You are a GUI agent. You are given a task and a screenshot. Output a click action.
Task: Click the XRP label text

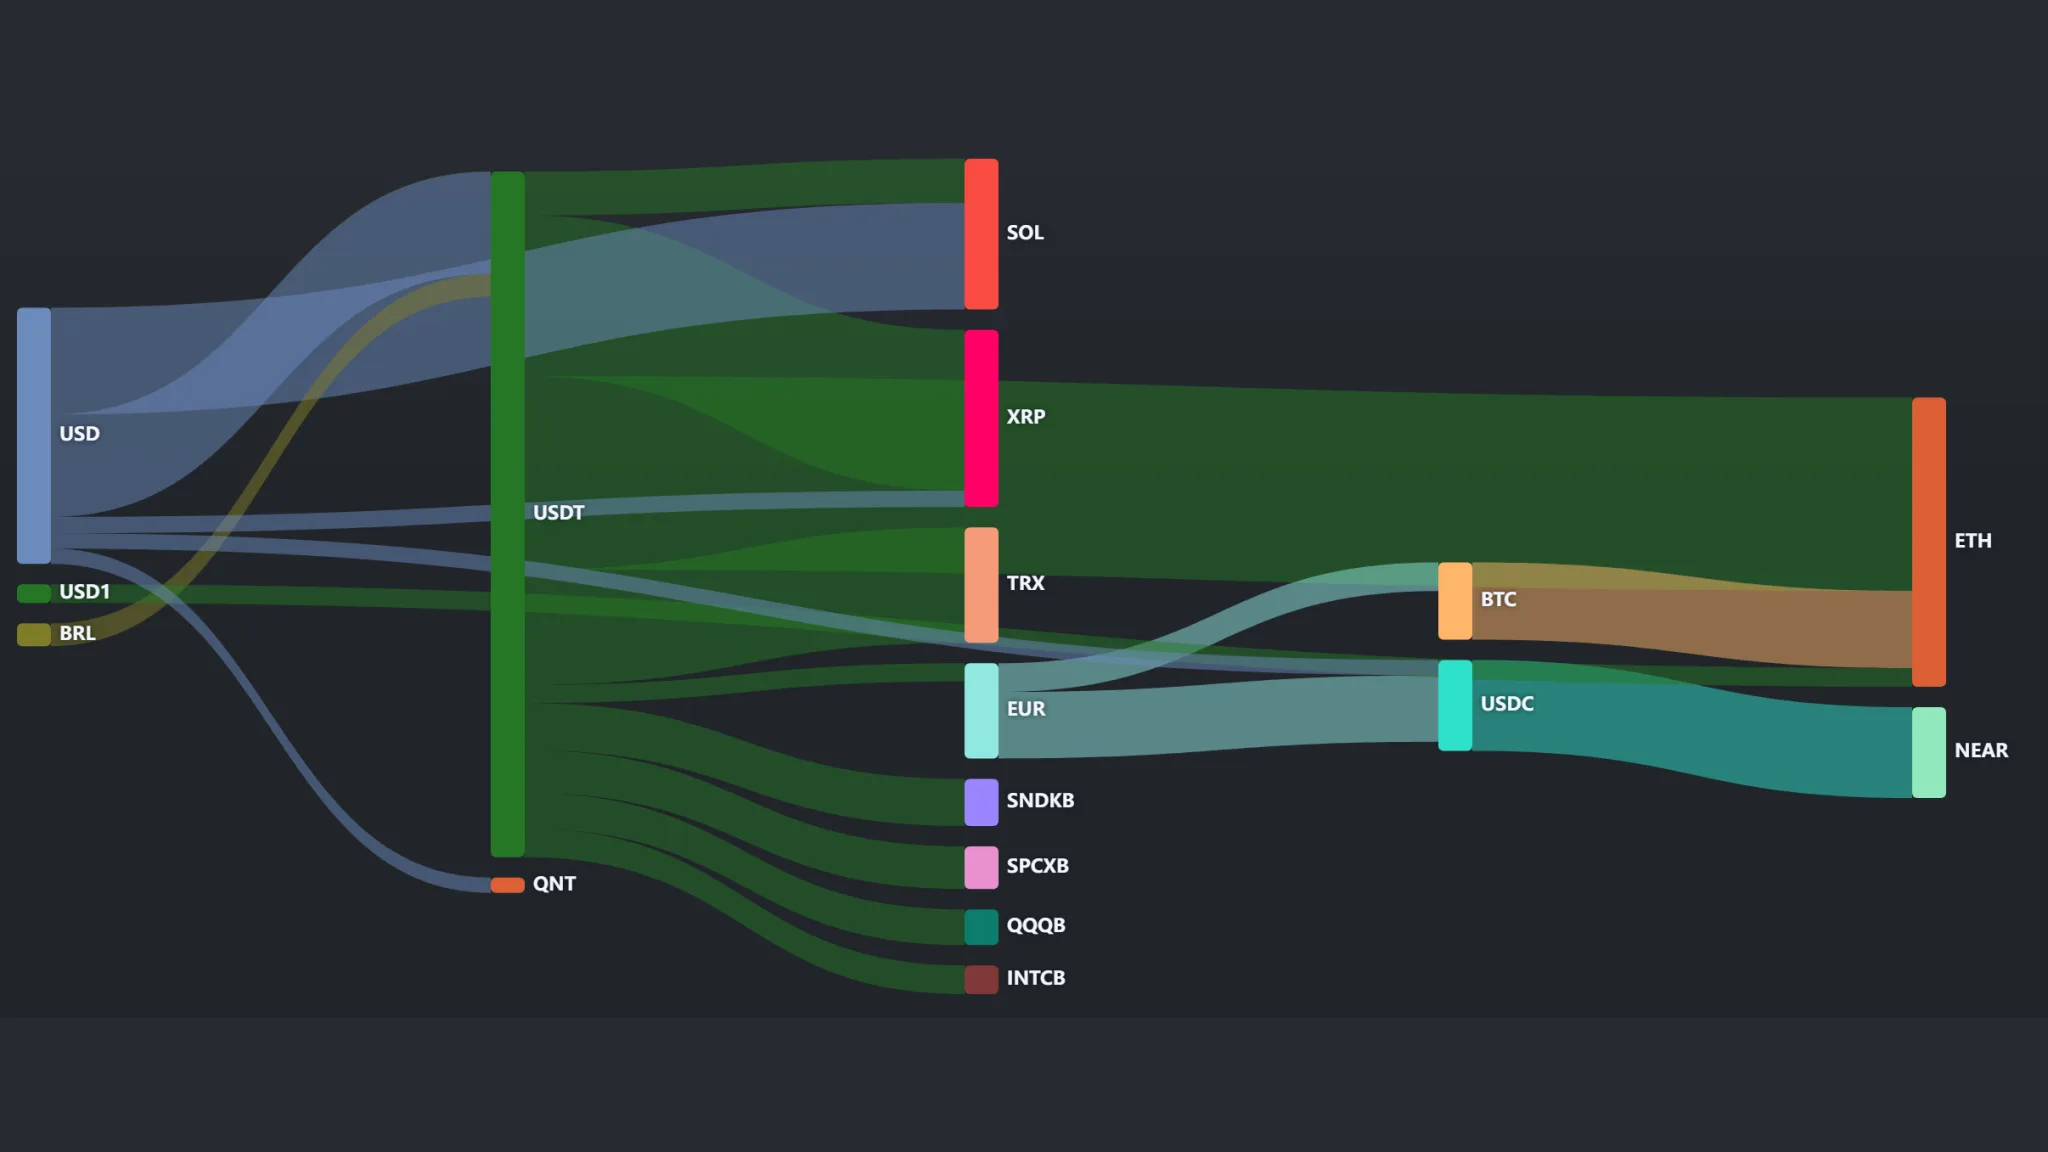point(1026,417)
